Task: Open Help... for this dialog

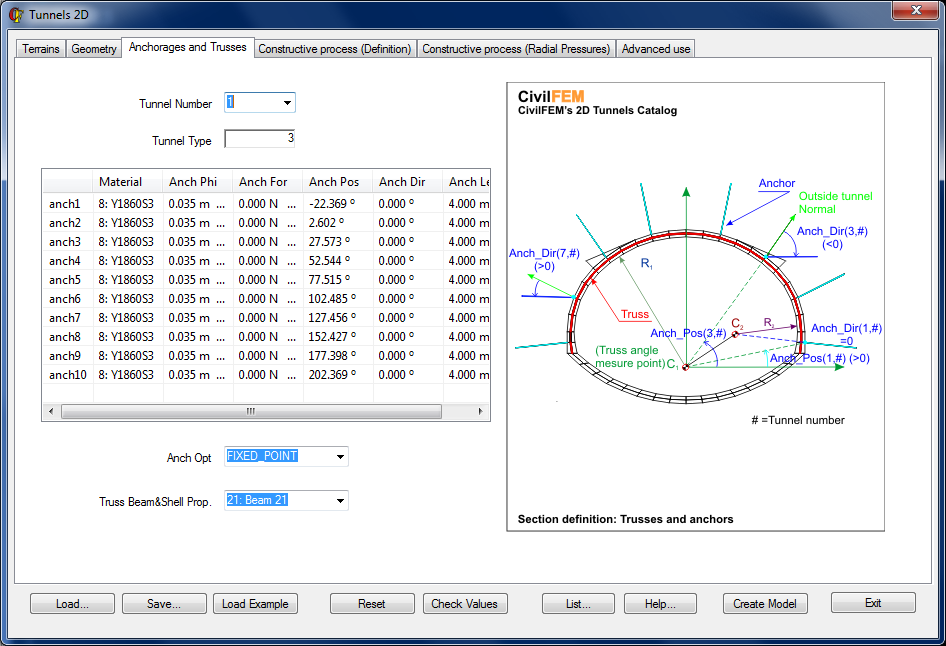Action: coord(661,604)
